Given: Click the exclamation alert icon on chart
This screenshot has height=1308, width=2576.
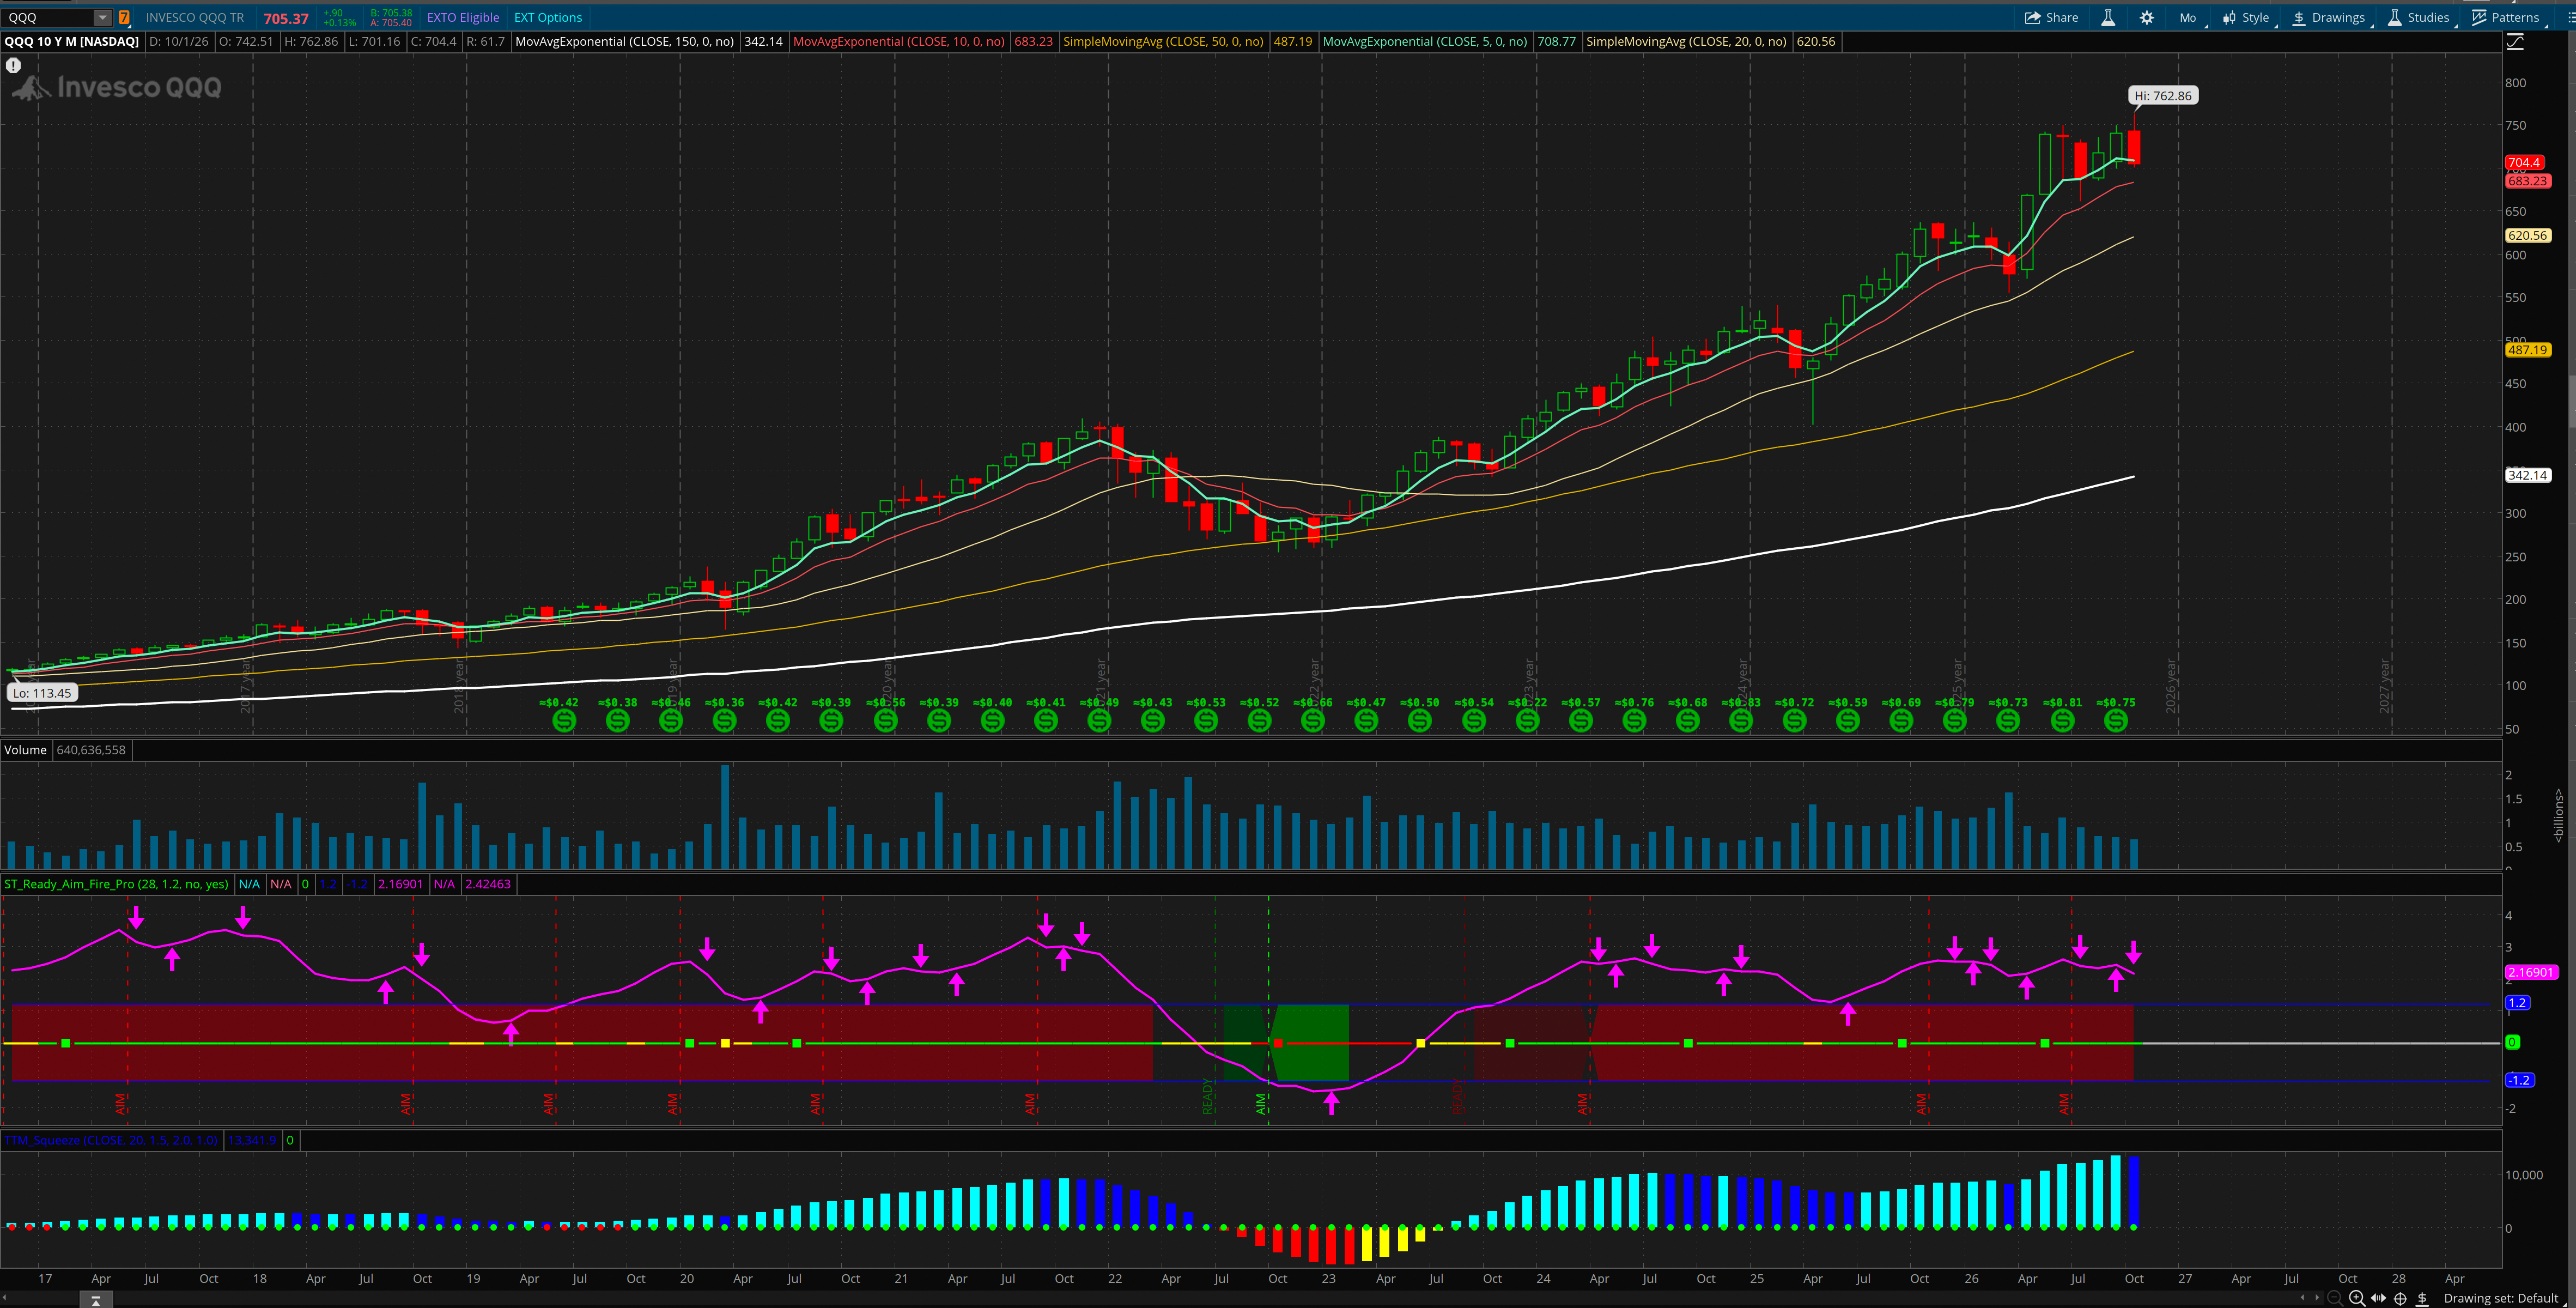Looking at the screenshot, I should 13,65.
